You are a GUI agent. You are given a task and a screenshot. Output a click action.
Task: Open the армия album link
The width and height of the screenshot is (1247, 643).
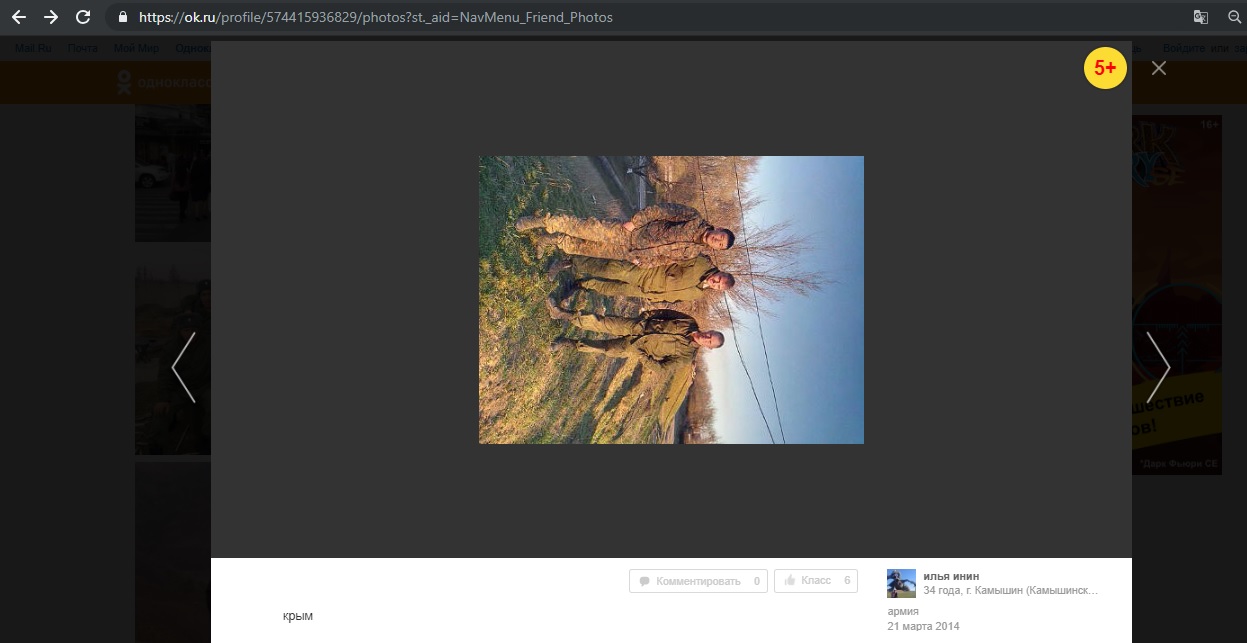pyautogui.click(x=903, y=611)
